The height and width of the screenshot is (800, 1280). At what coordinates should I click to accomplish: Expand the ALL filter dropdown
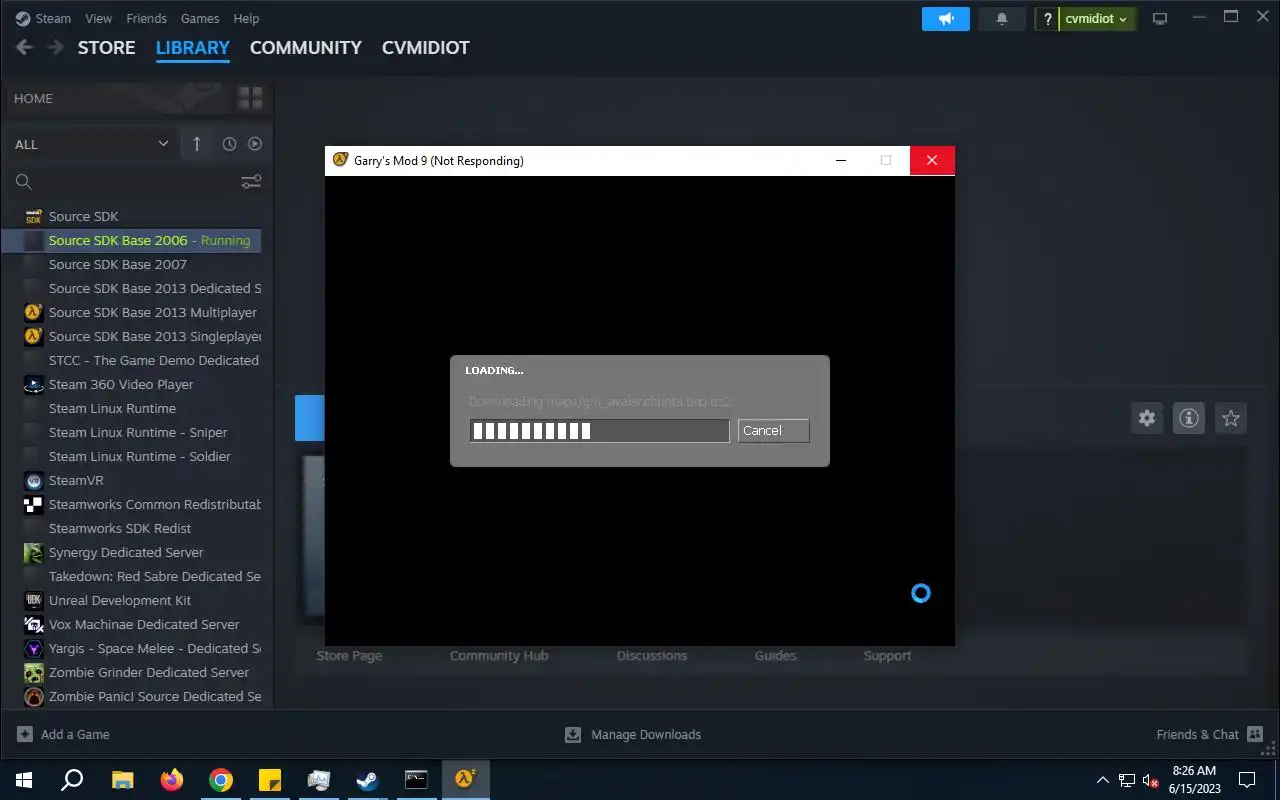click(91, 144)
